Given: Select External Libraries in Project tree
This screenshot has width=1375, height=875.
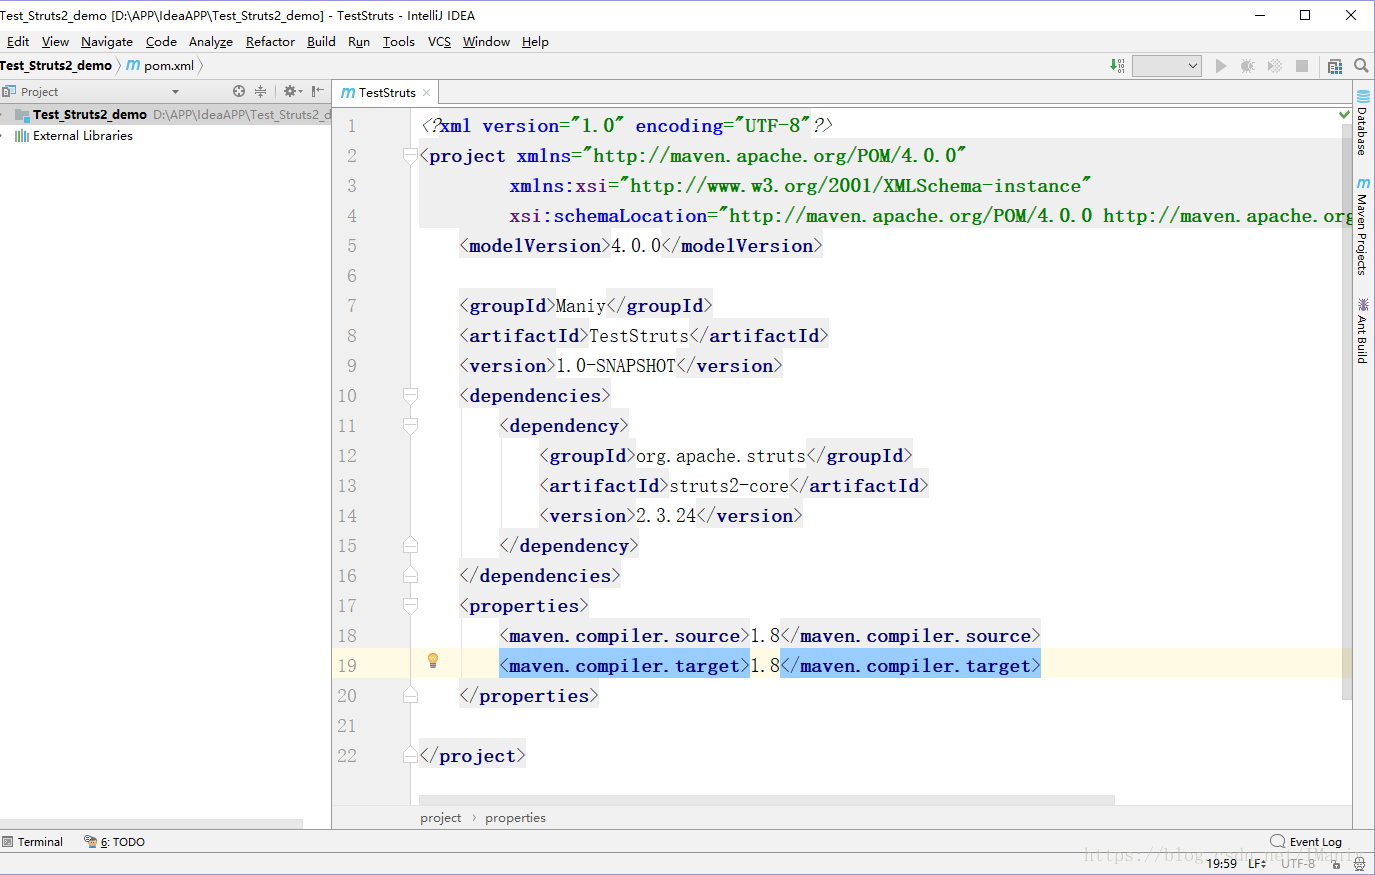Looking at the screenshot, I should click(x=83, y=136).
